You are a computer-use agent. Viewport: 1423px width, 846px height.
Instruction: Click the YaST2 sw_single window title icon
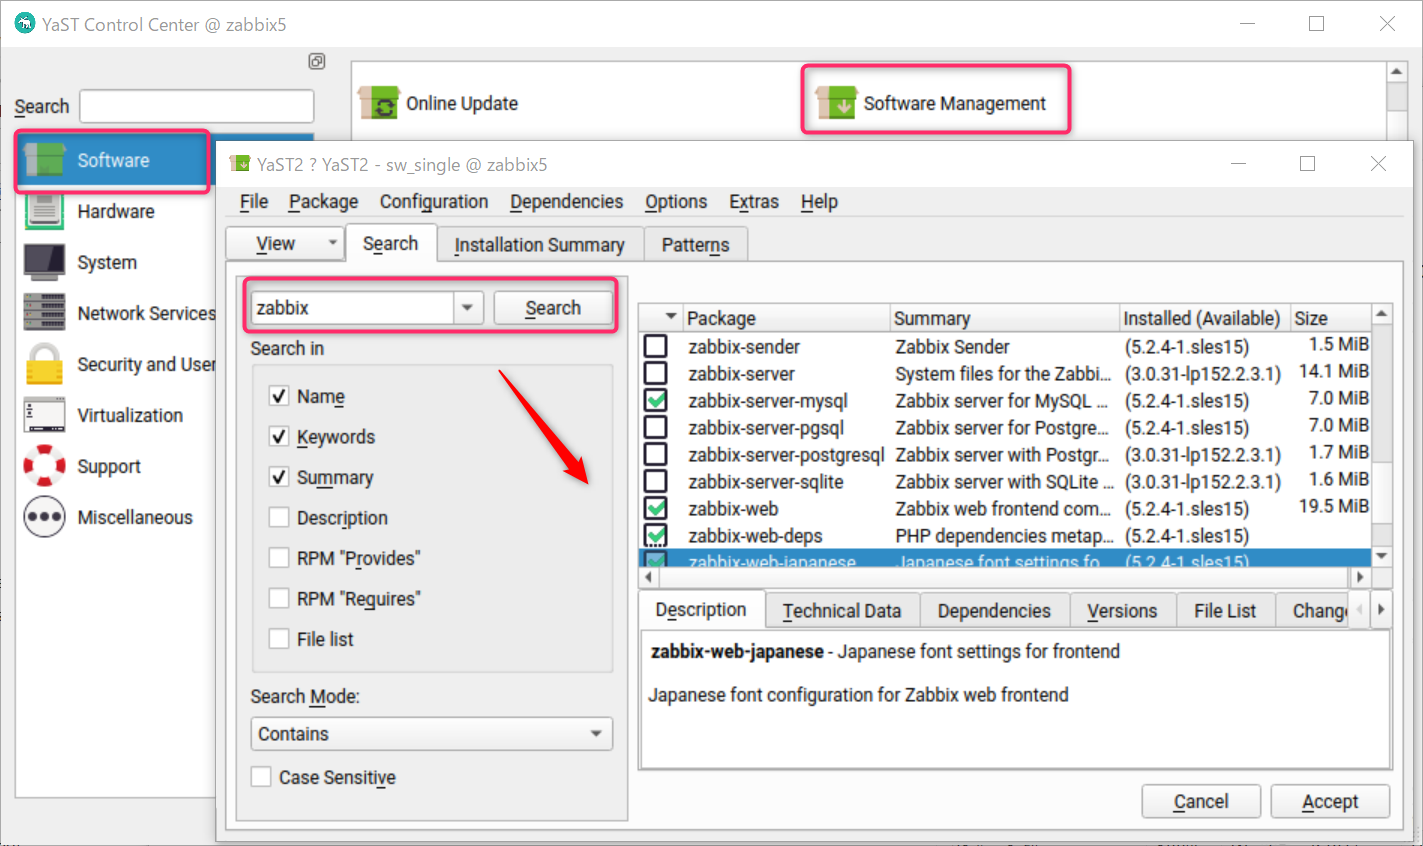coord(240,164)
